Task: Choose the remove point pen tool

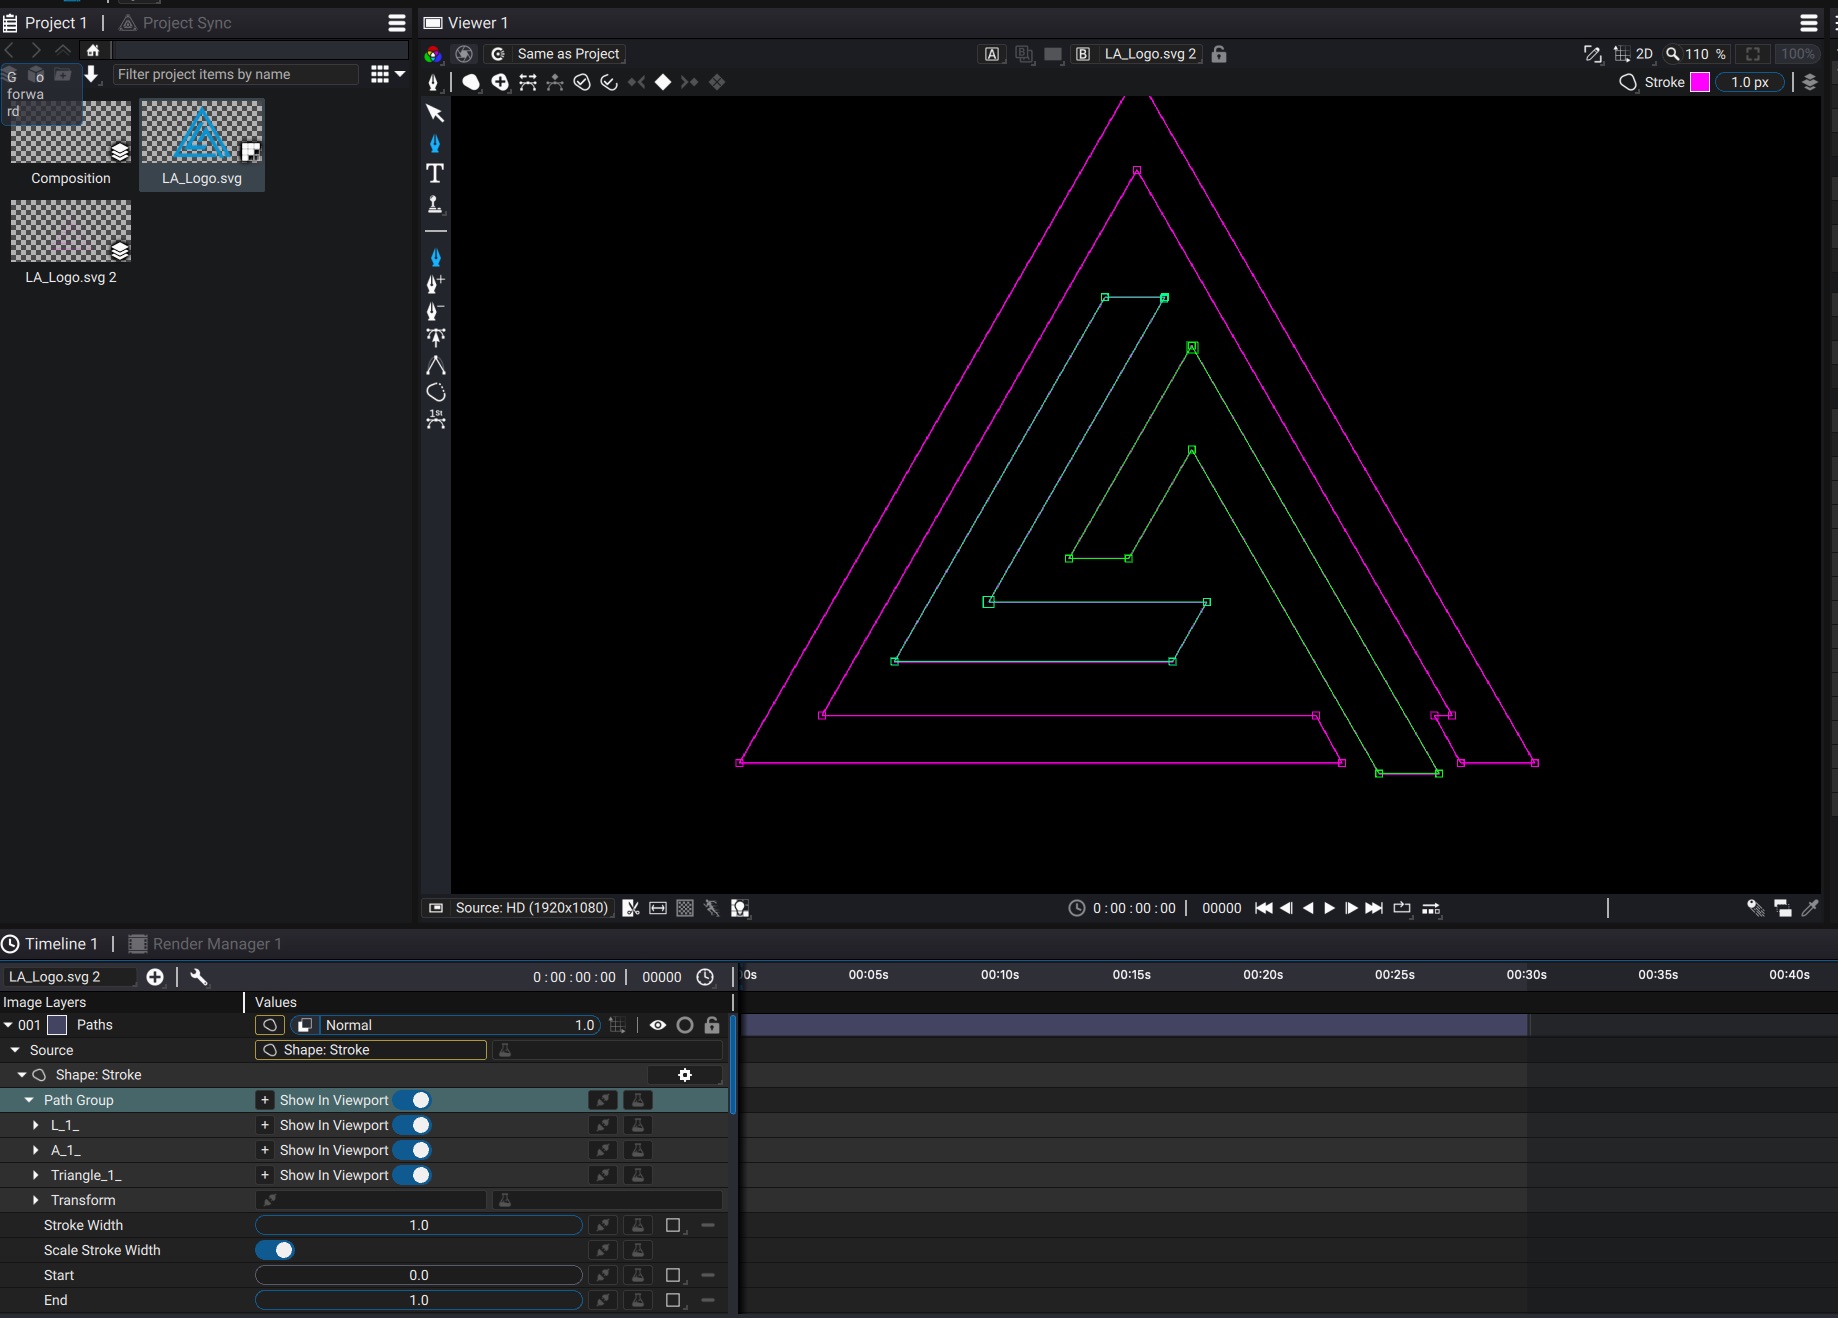Action: pos(435,311)
